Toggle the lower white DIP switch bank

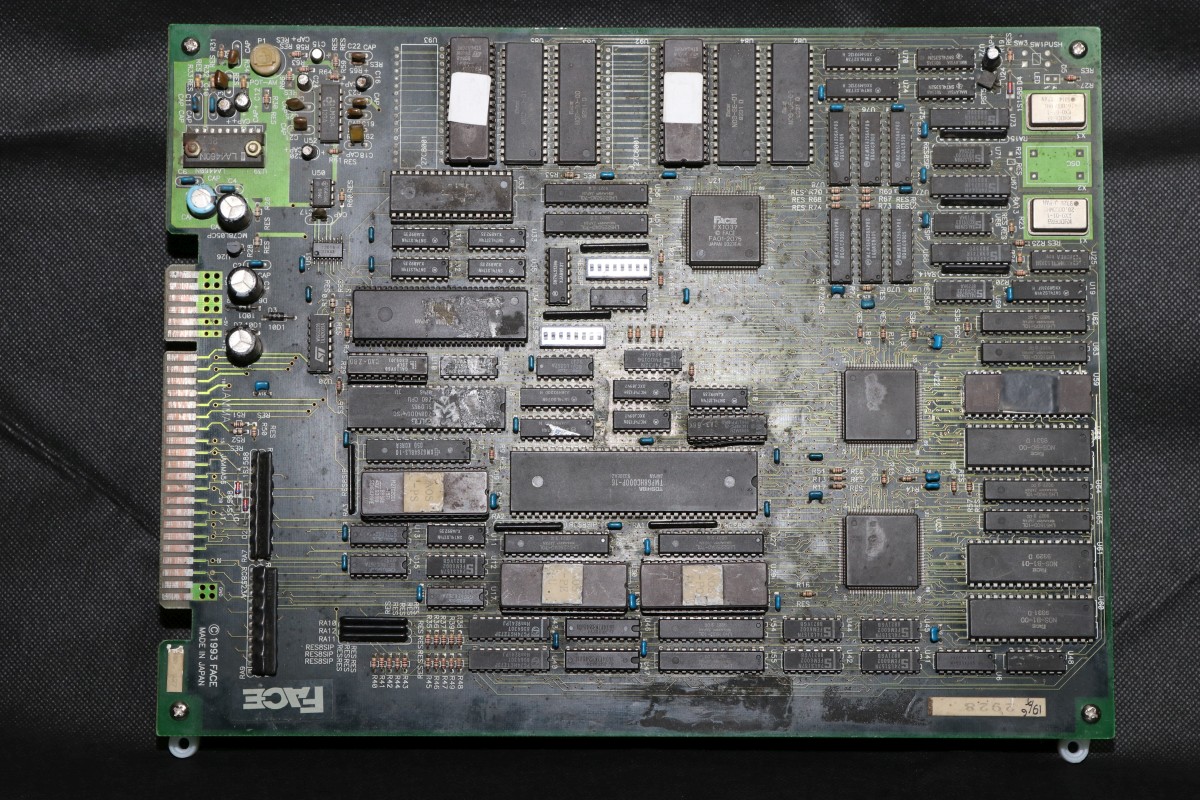point(573,335)
